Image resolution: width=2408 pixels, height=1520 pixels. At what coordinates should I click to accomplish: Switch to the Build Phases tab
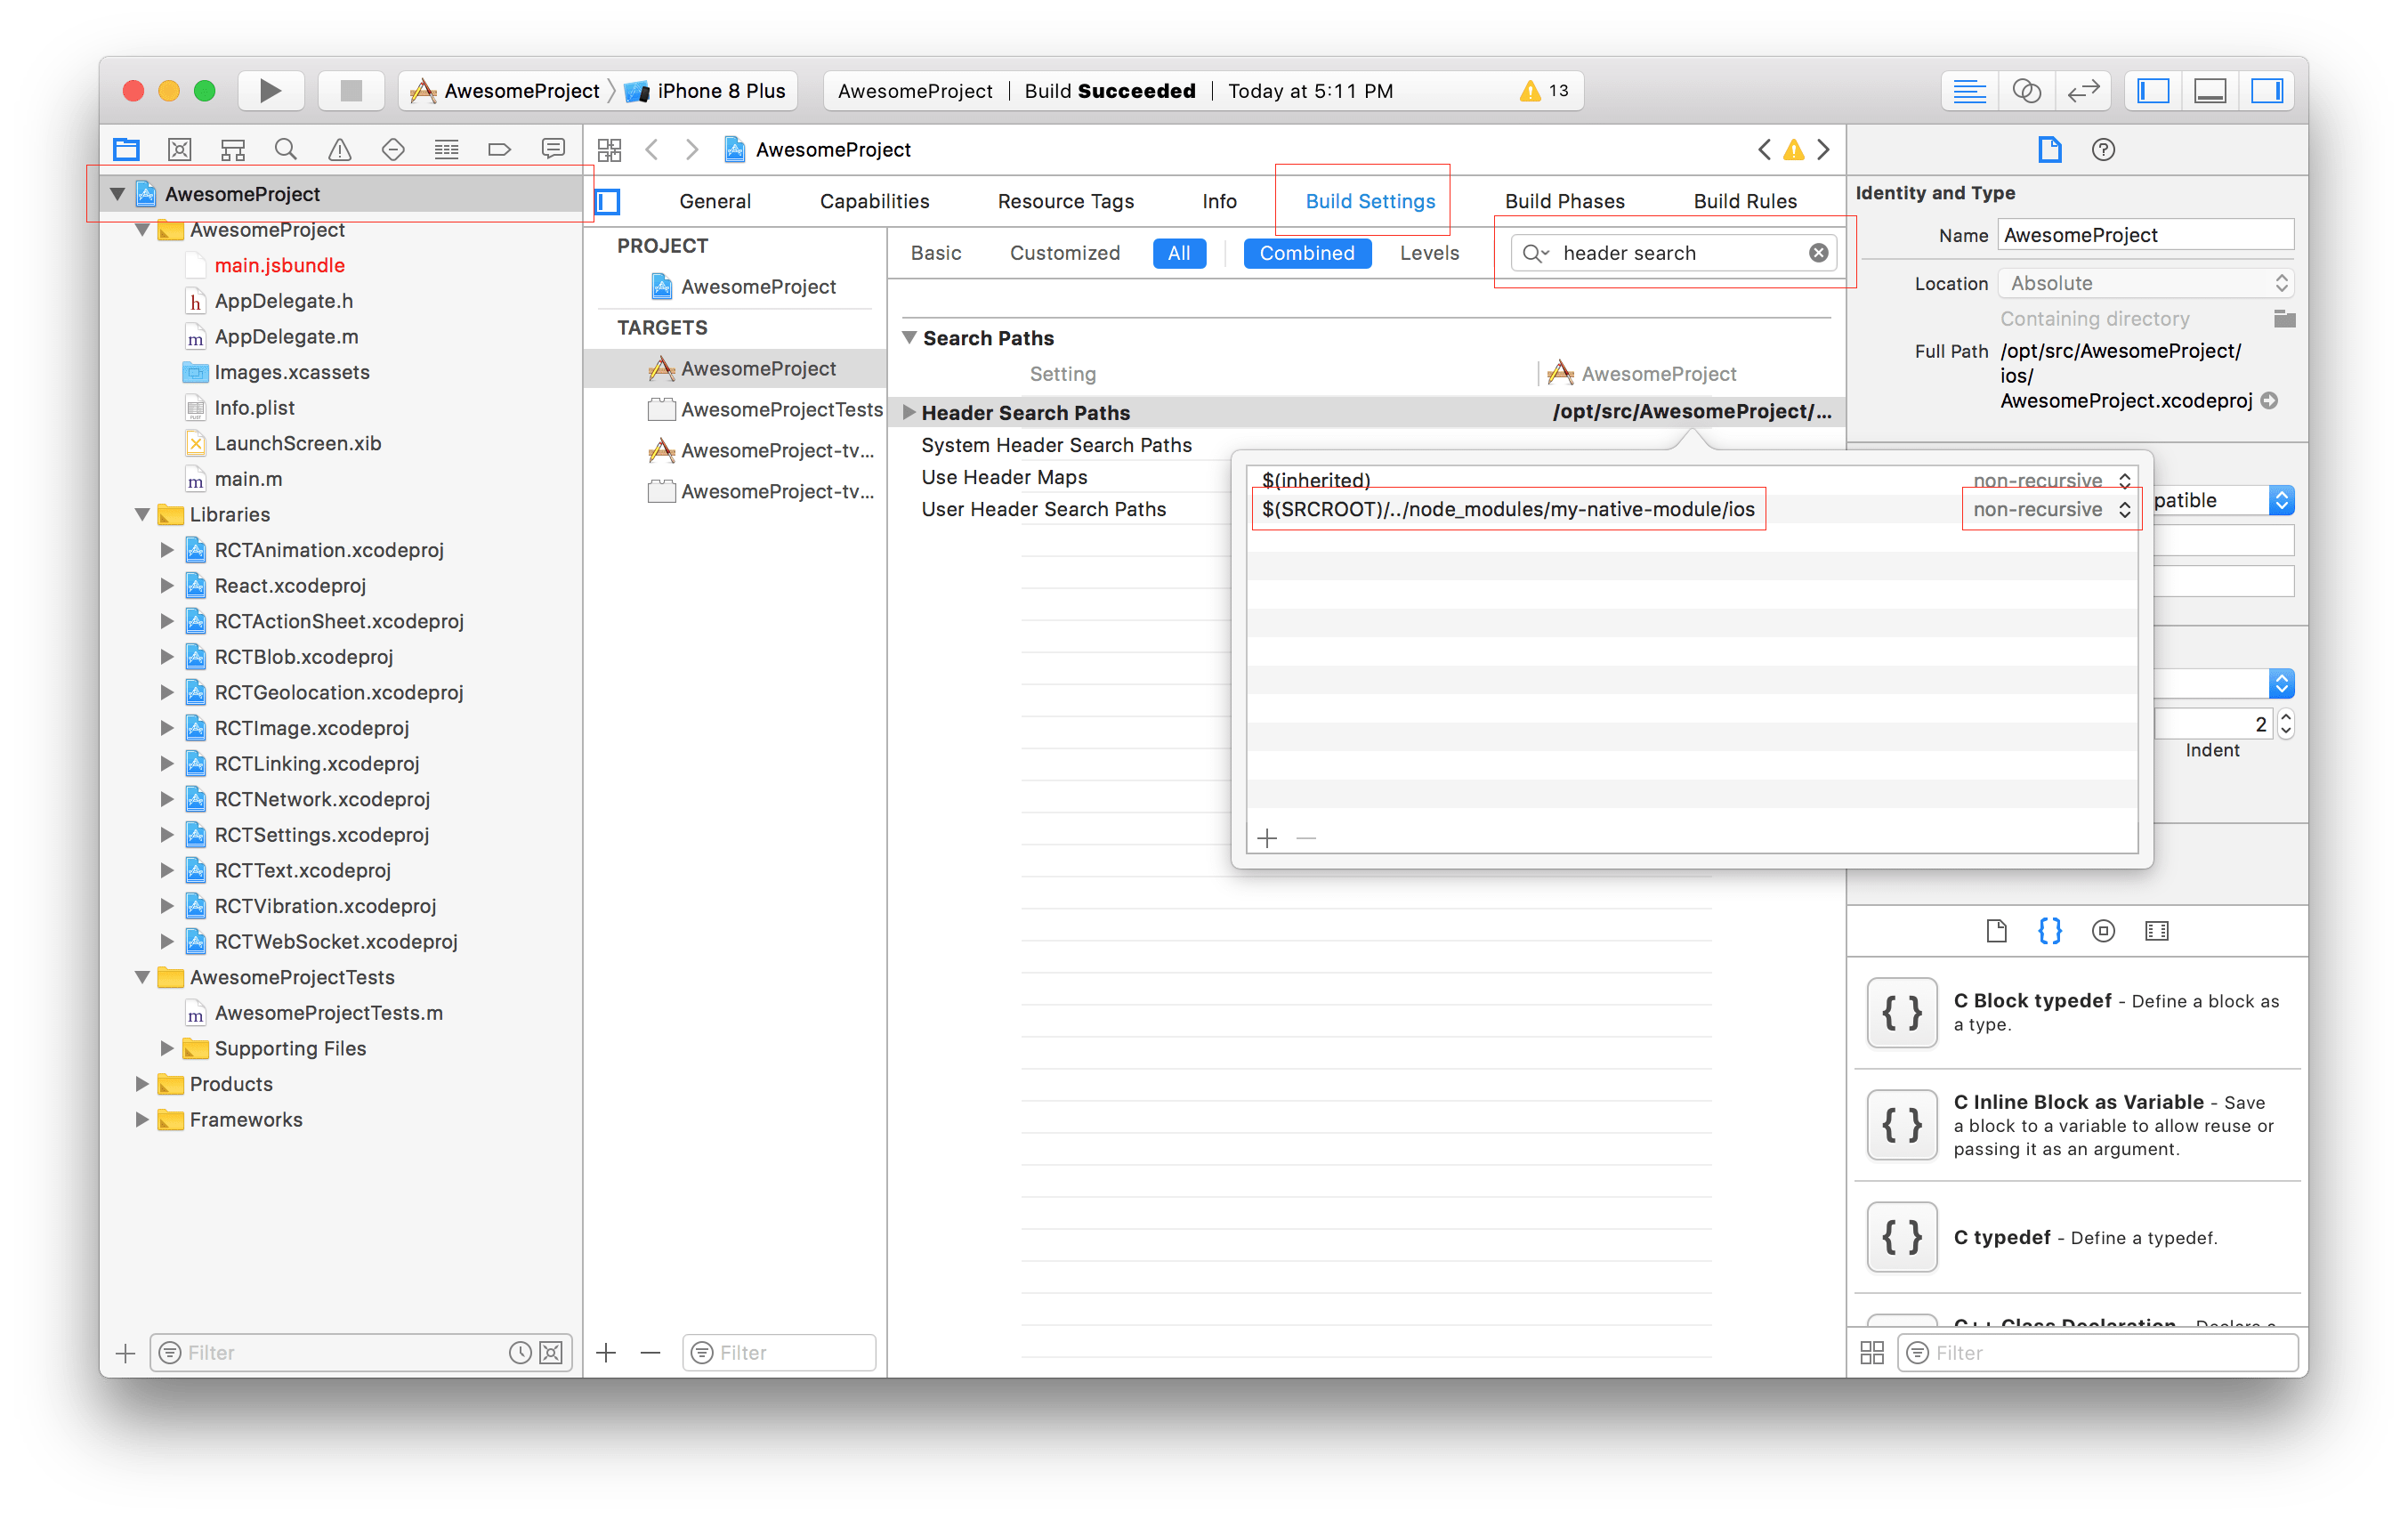click(1562, 199)
